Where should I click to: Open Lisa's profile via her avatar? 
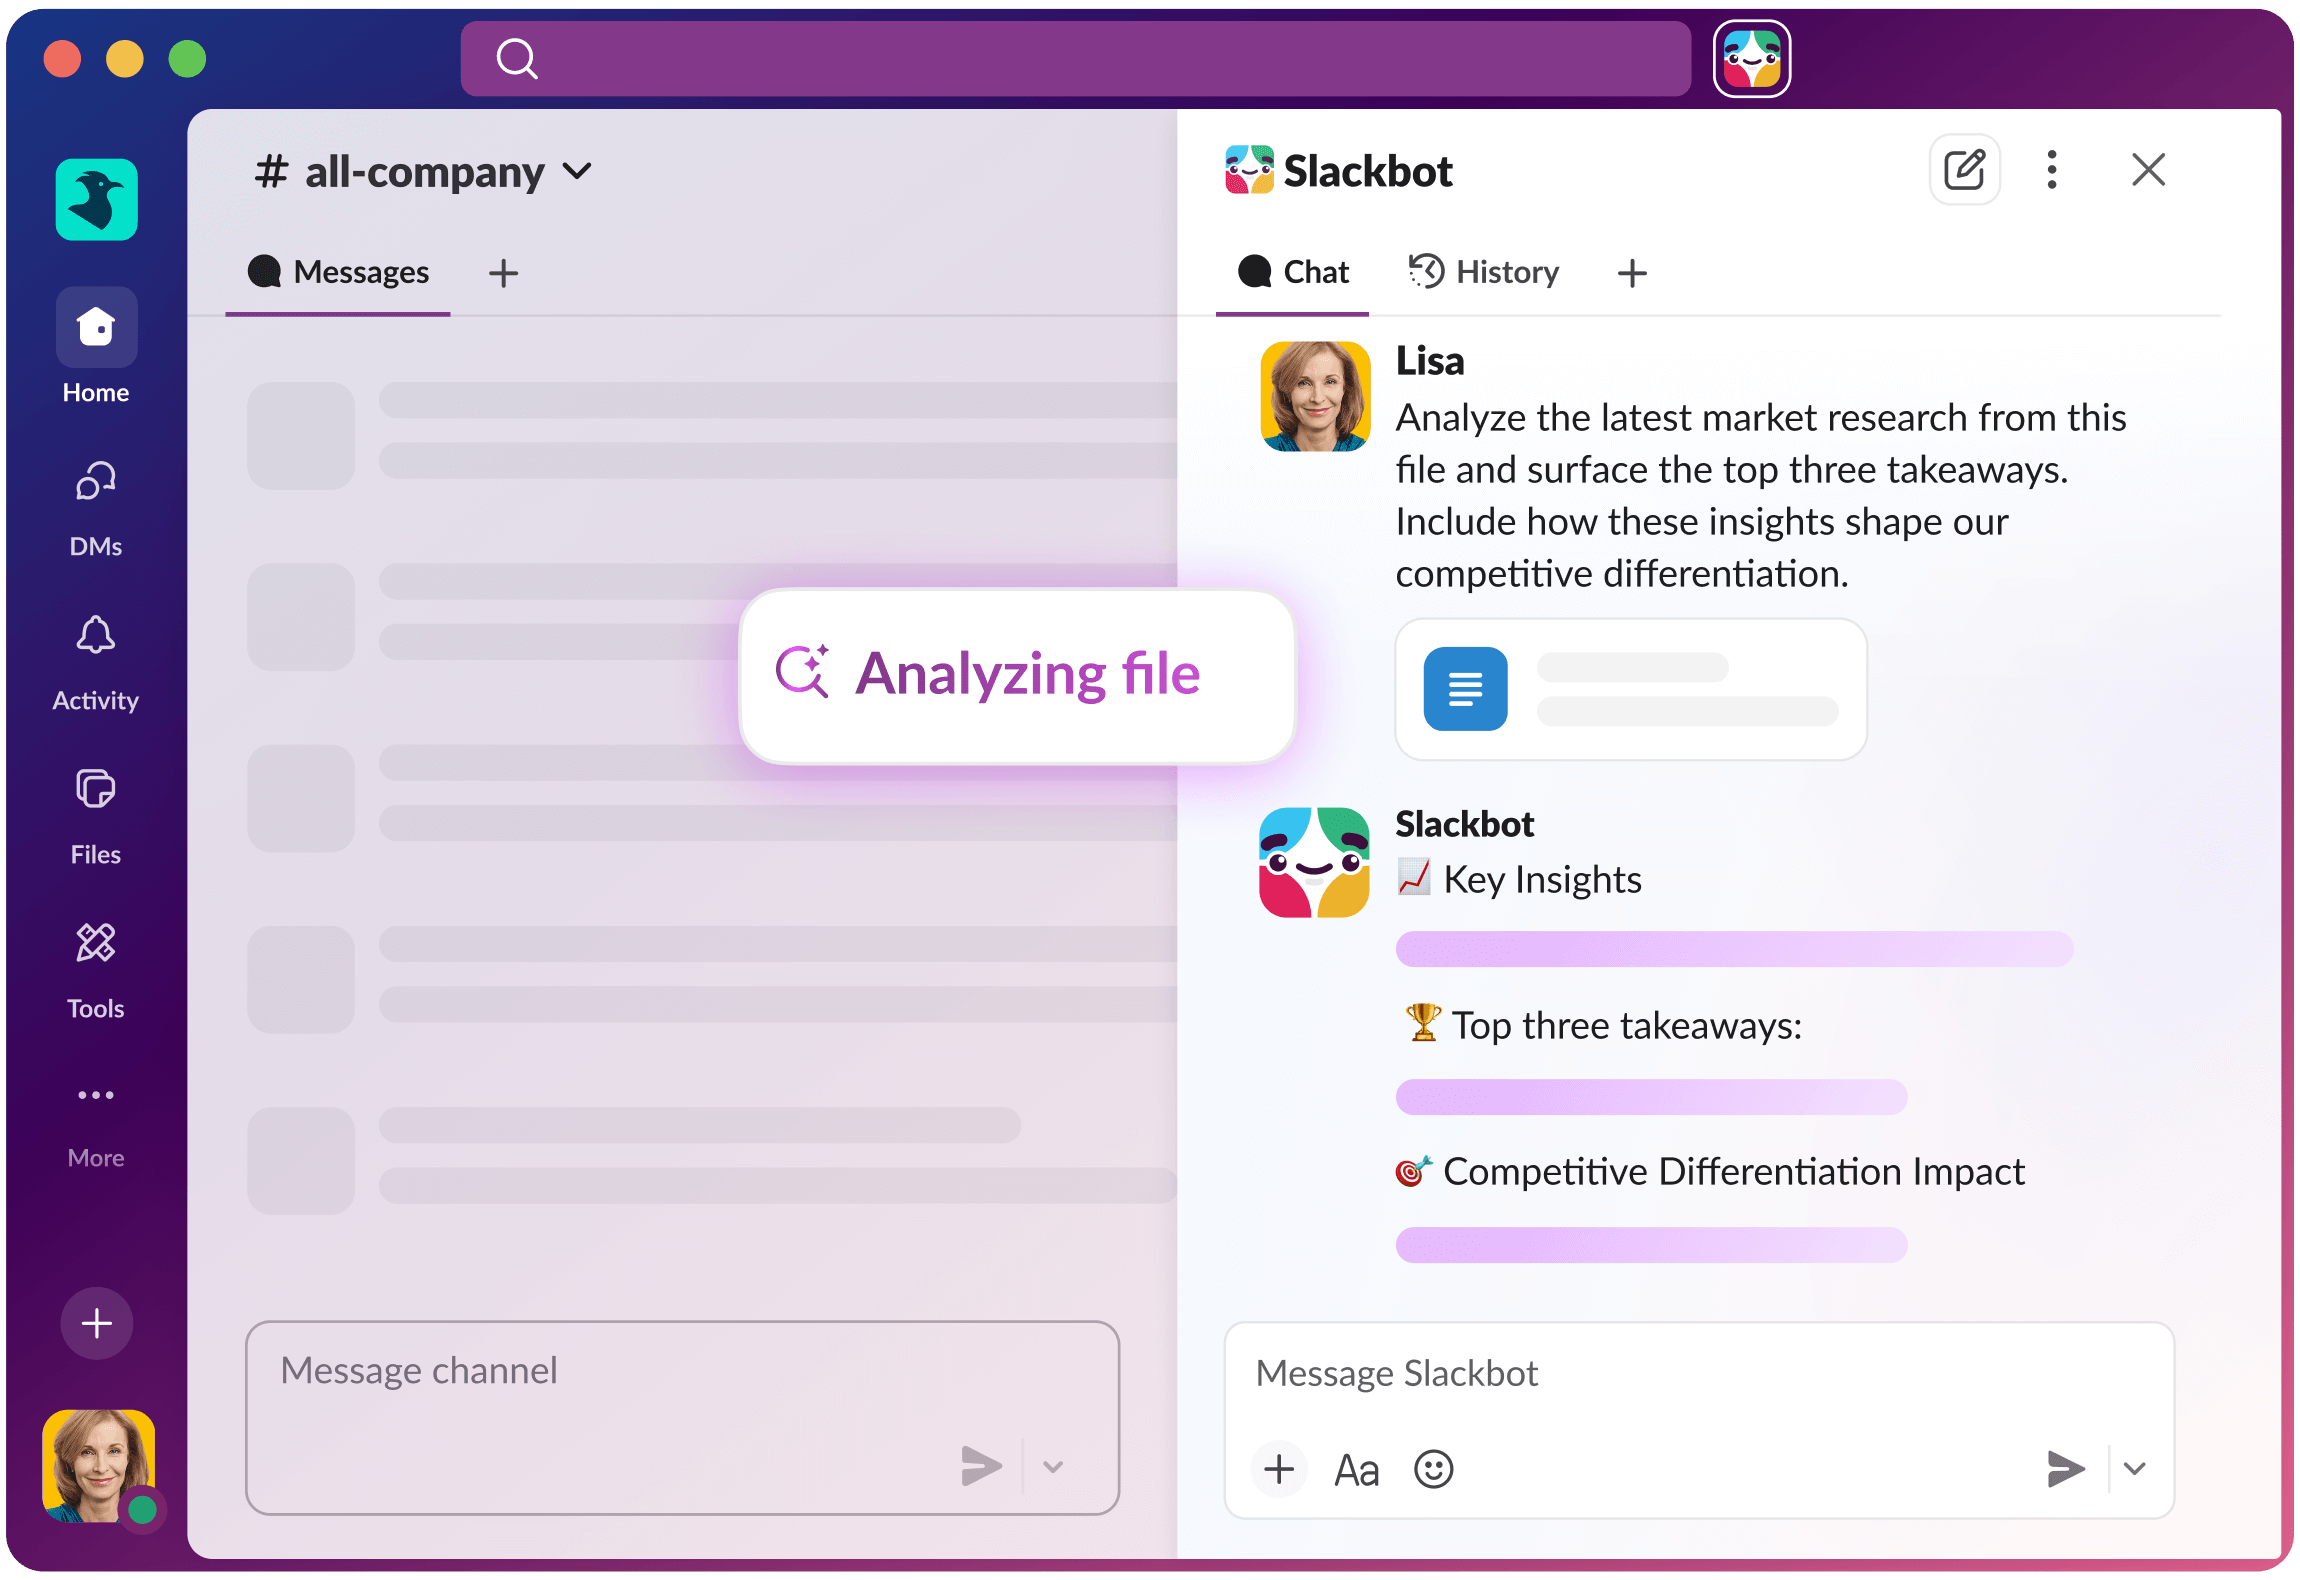[x=1313, y=396]
